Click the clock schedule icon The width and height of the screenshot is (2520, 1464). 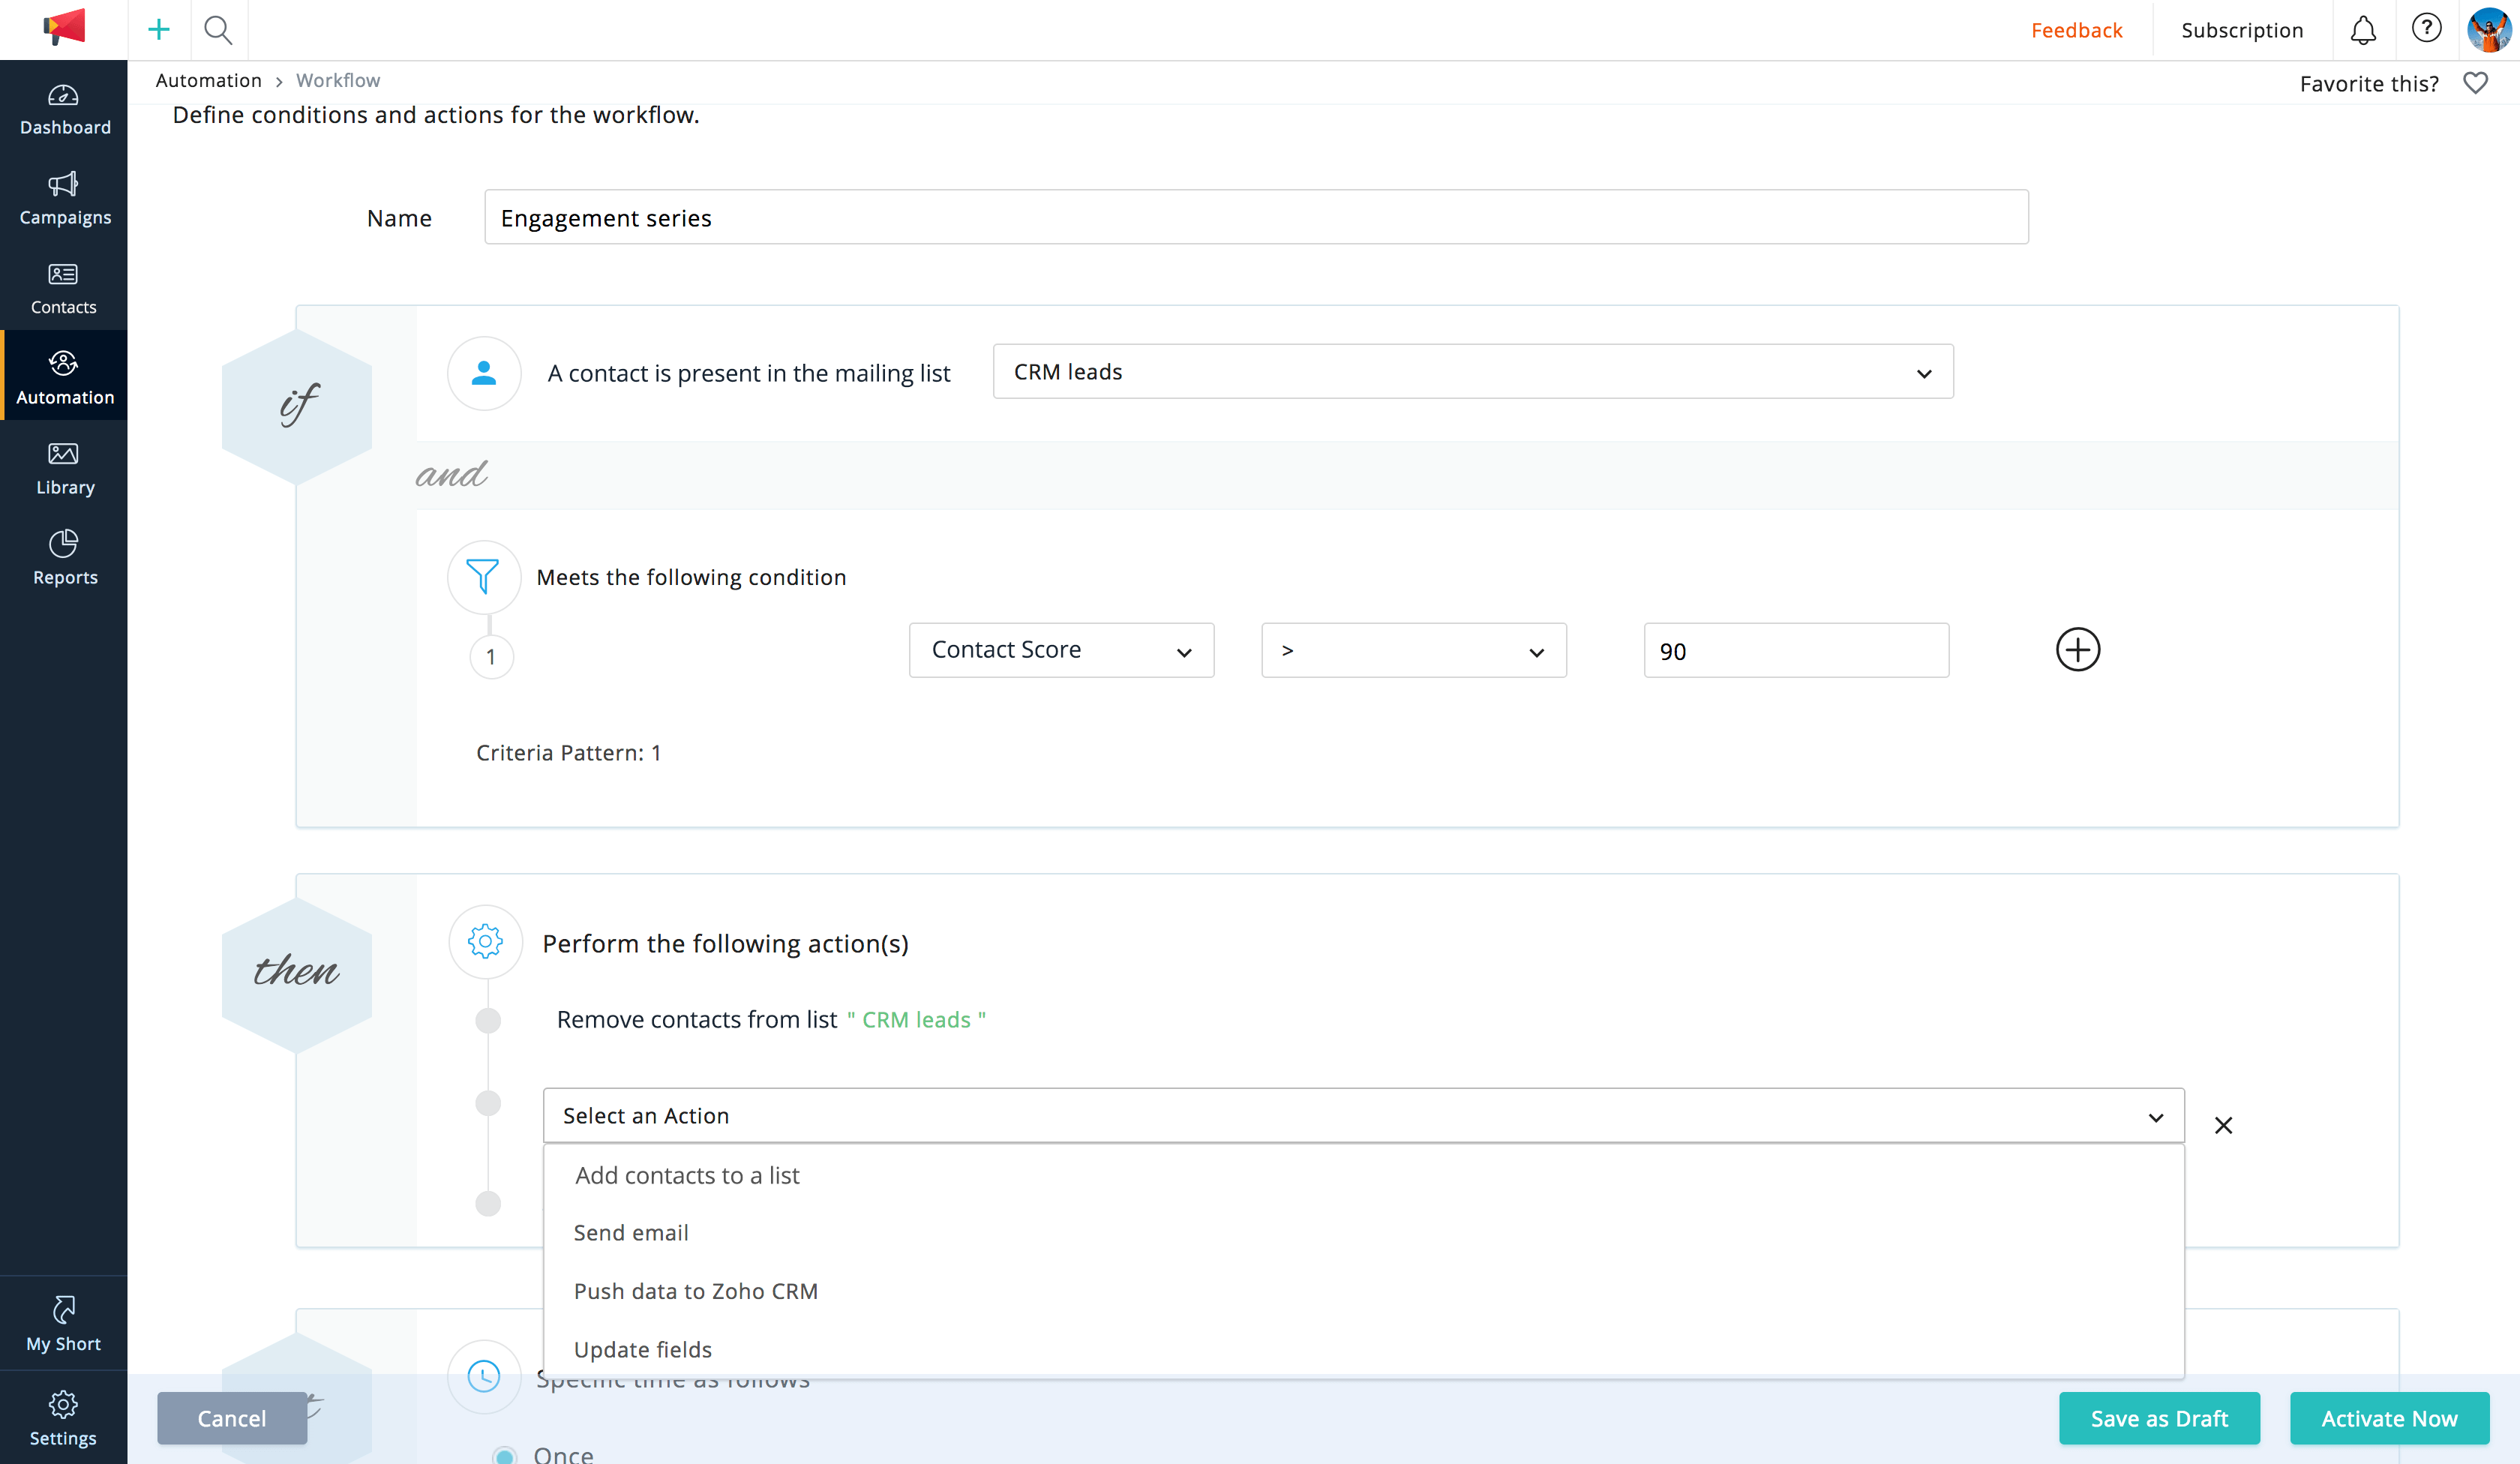484,1376
